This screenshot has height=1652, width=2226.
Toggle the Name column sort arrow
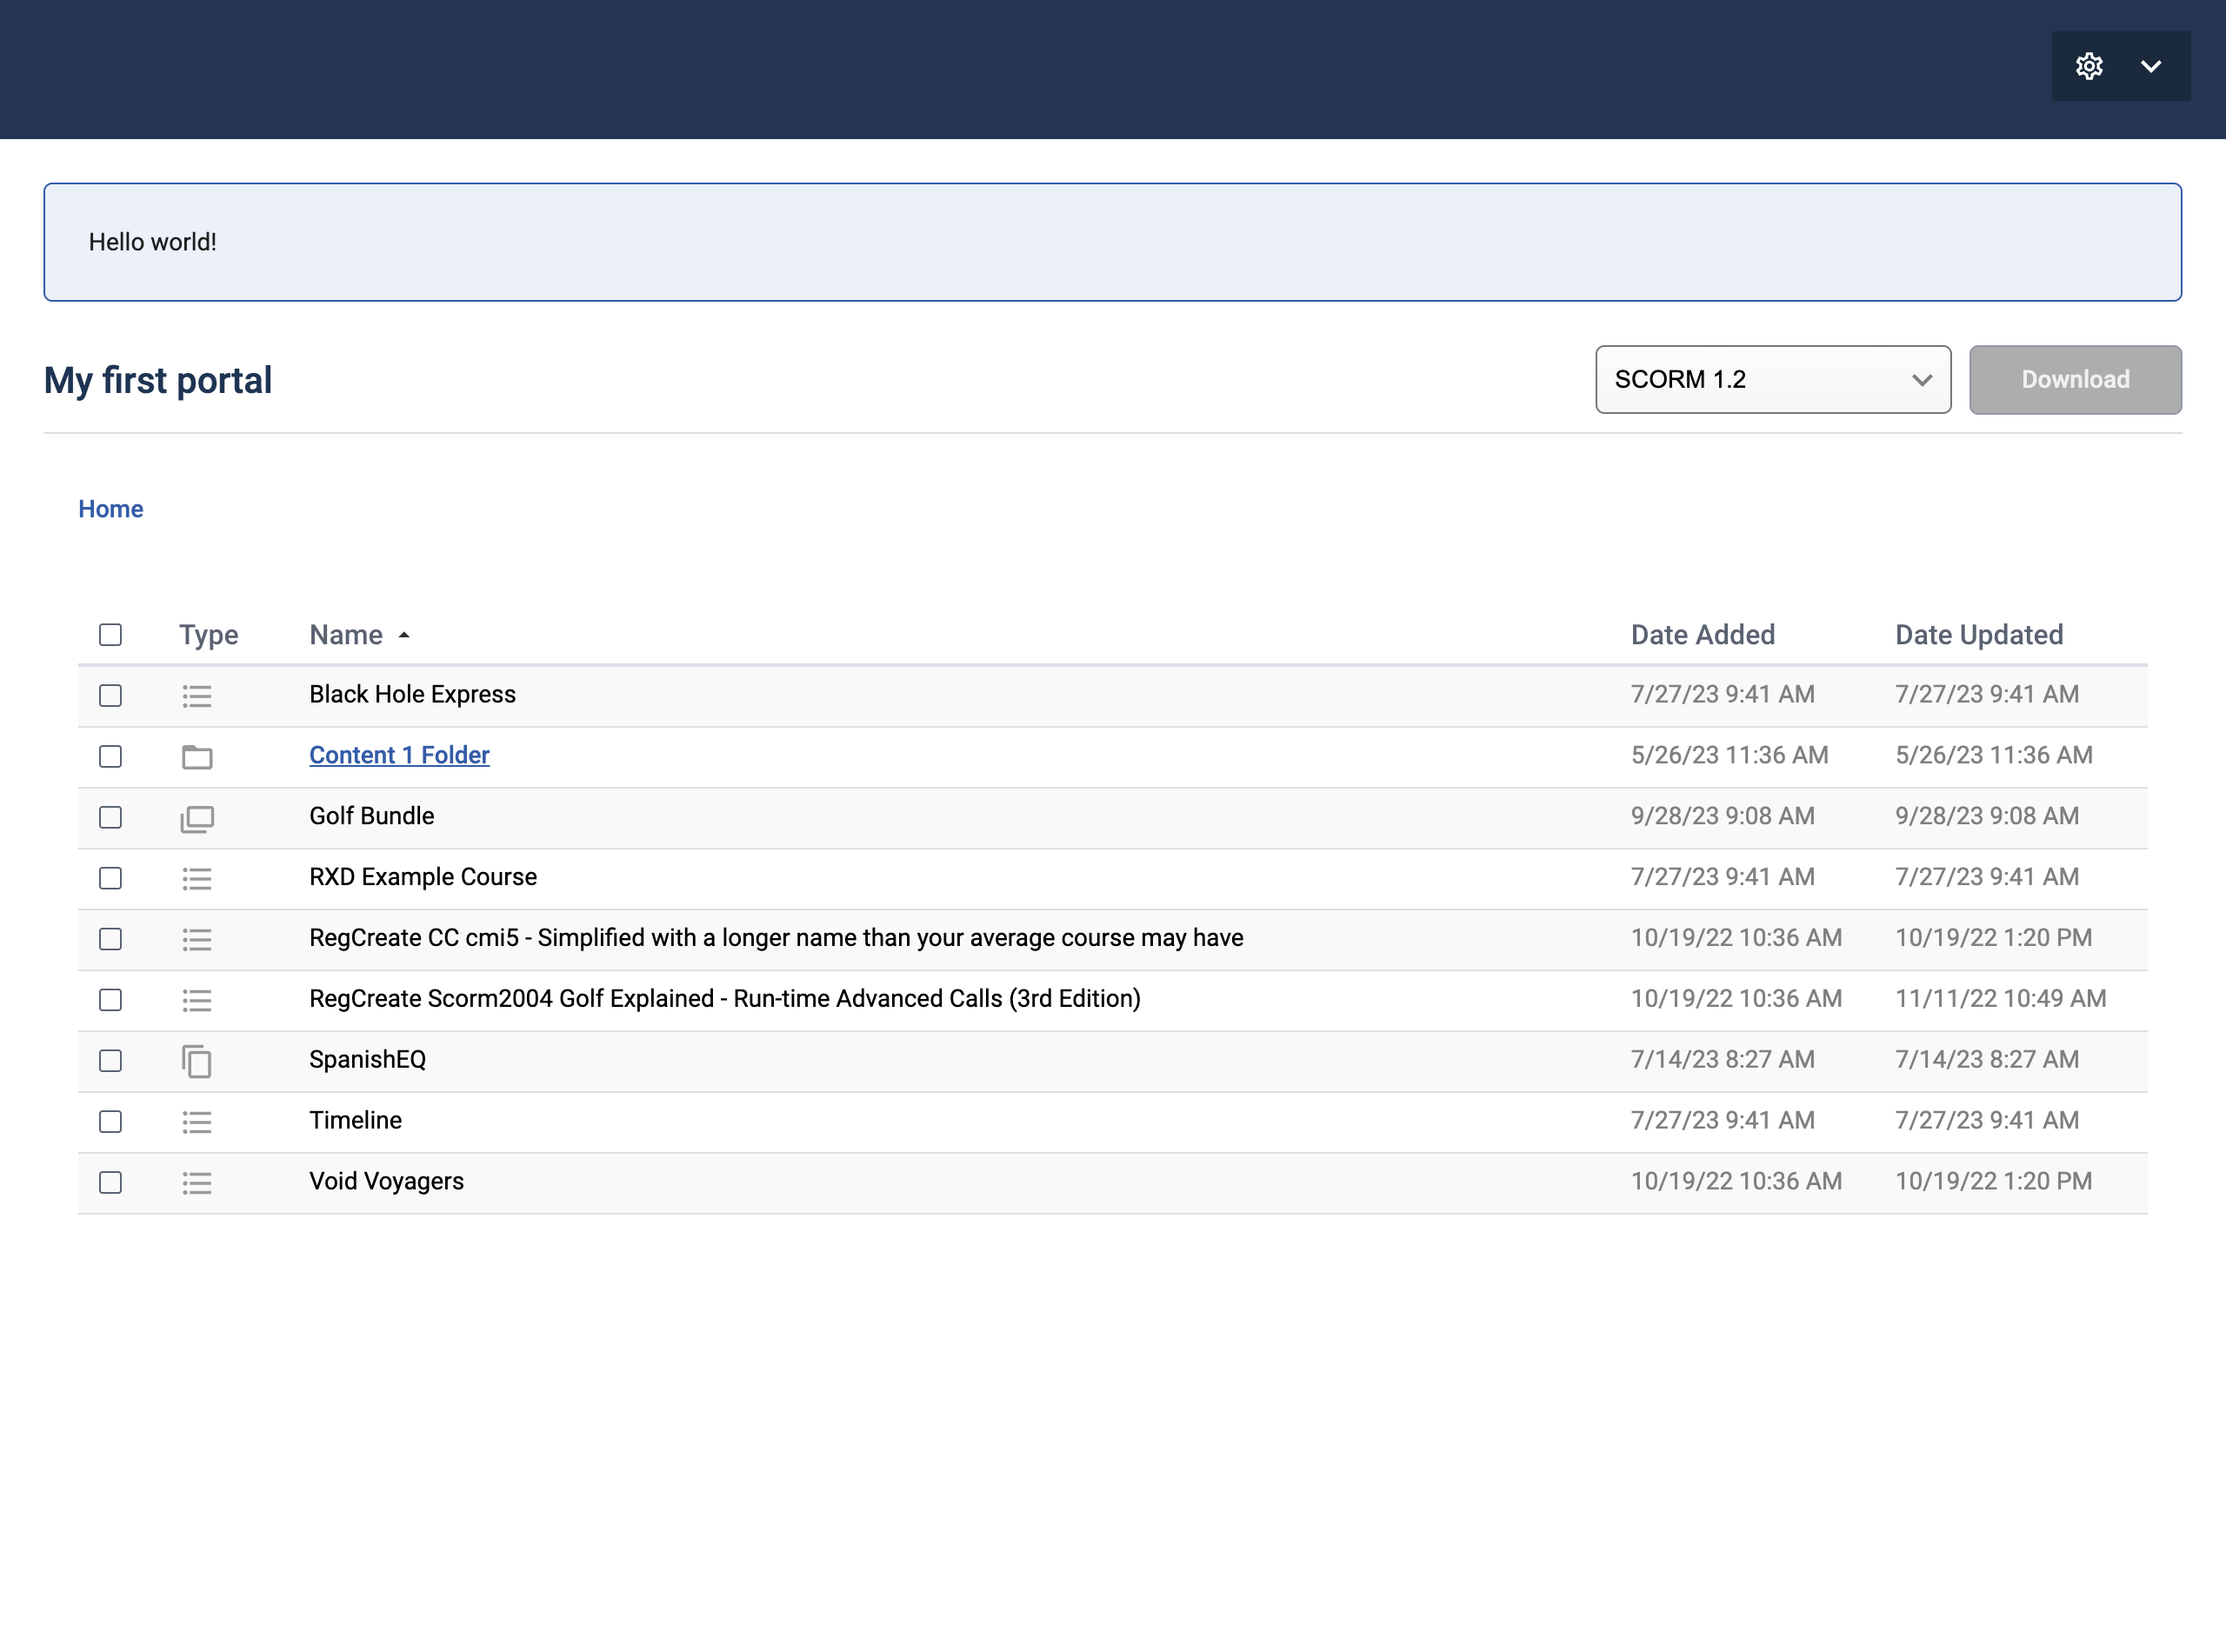point(404,636)
